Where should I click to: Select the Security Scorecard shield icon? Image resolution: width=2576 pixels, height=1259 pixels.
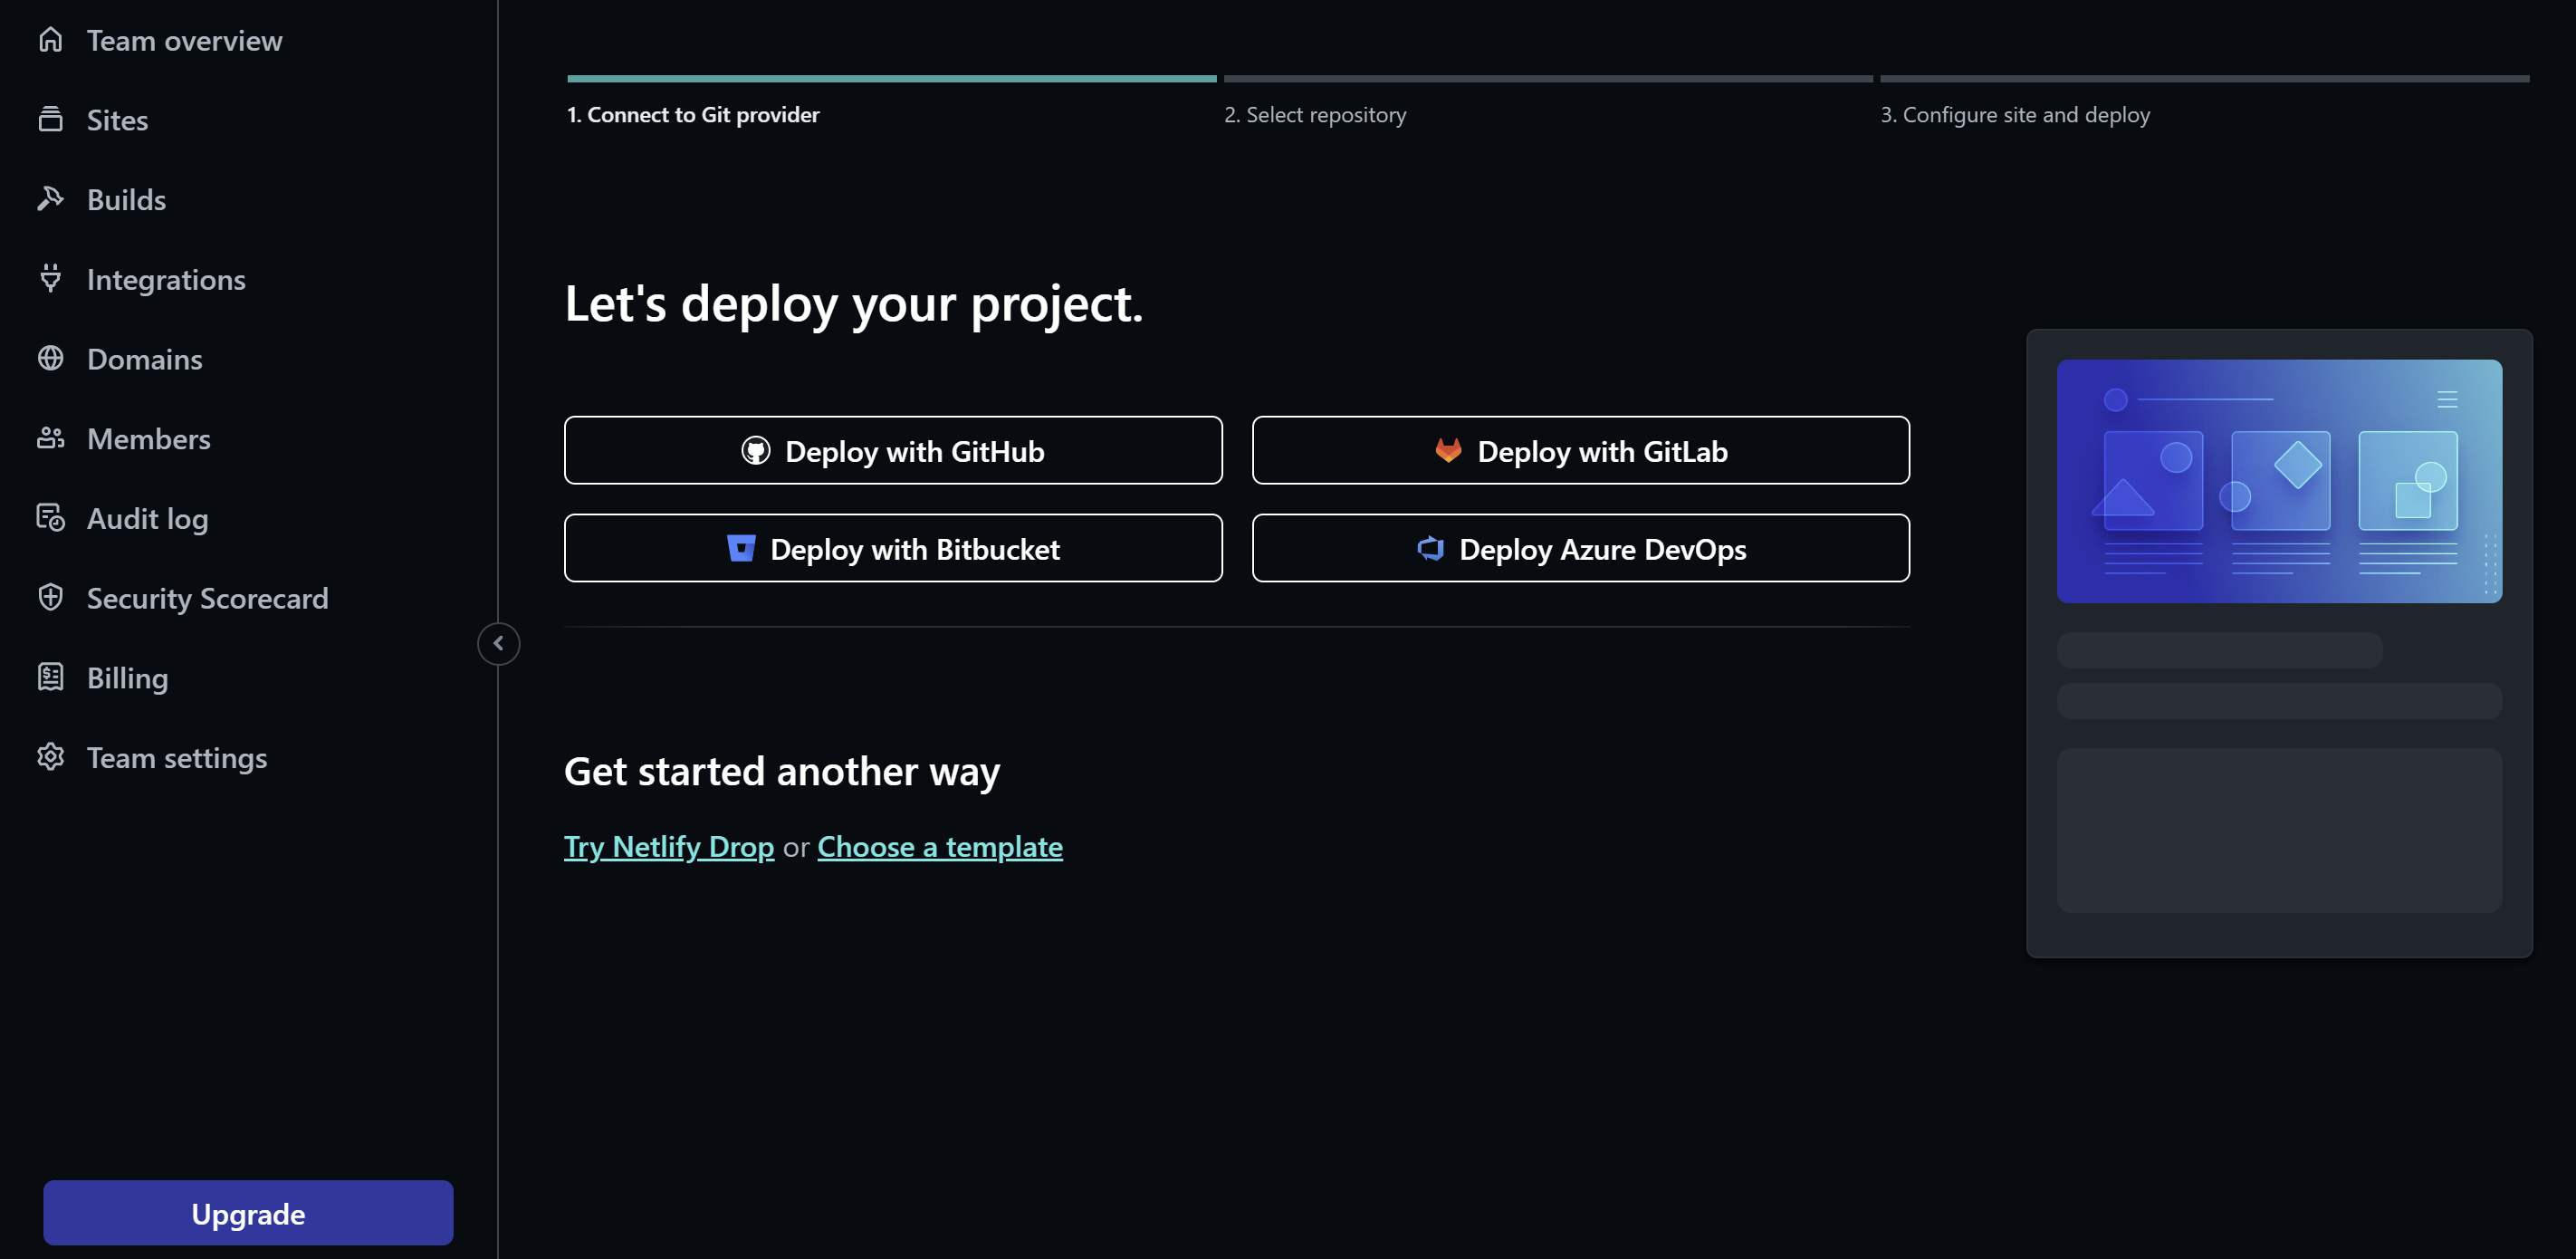tap(51, 597)
